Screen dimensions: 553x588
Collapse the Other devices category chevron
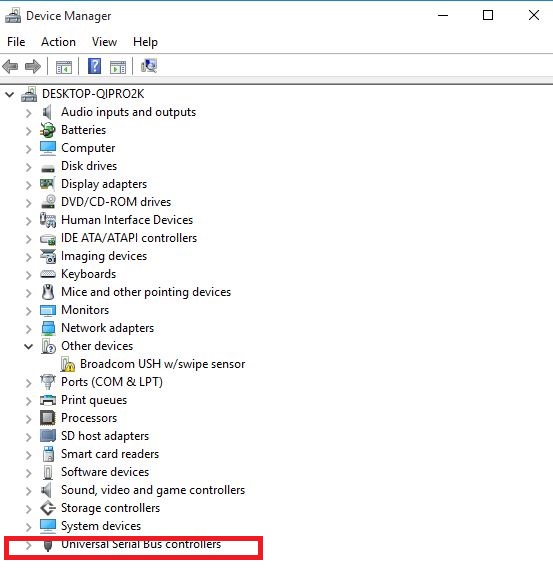coord(28,346)
